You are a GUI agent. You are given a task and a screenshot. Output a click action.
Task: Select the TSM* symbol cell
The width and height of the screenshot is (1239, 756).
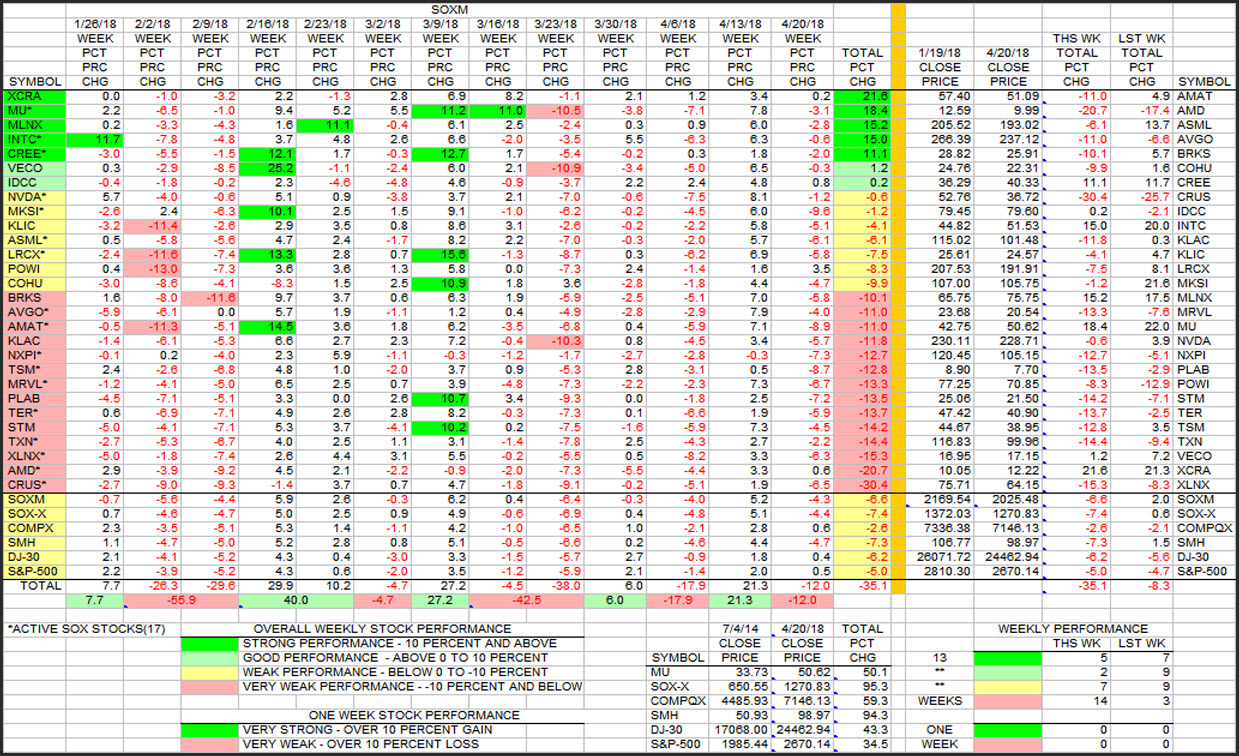point(36,370)
